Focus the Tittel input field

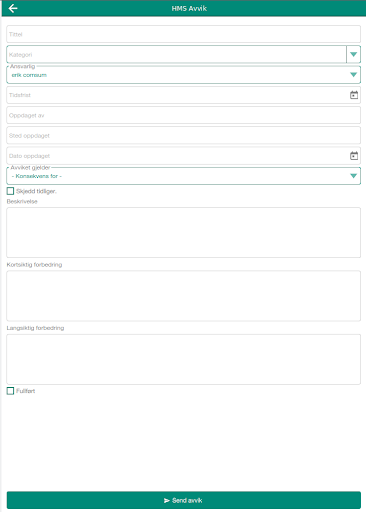183,34
